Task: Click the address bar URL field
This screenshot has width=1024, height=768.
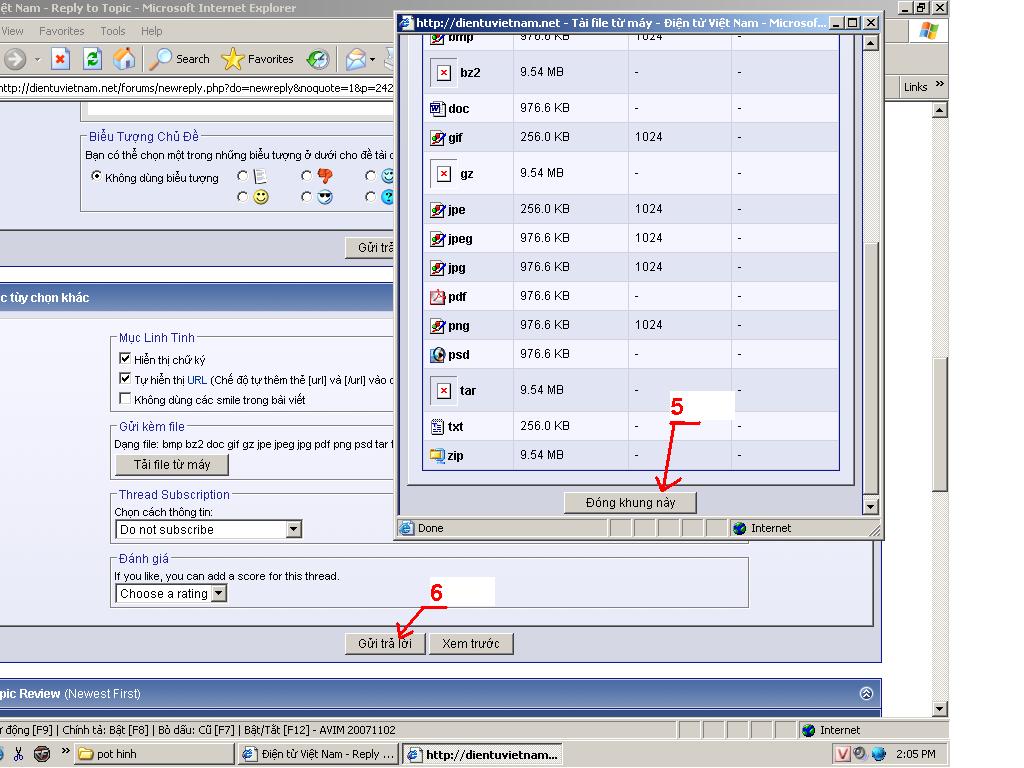Action: pos(197,88)
